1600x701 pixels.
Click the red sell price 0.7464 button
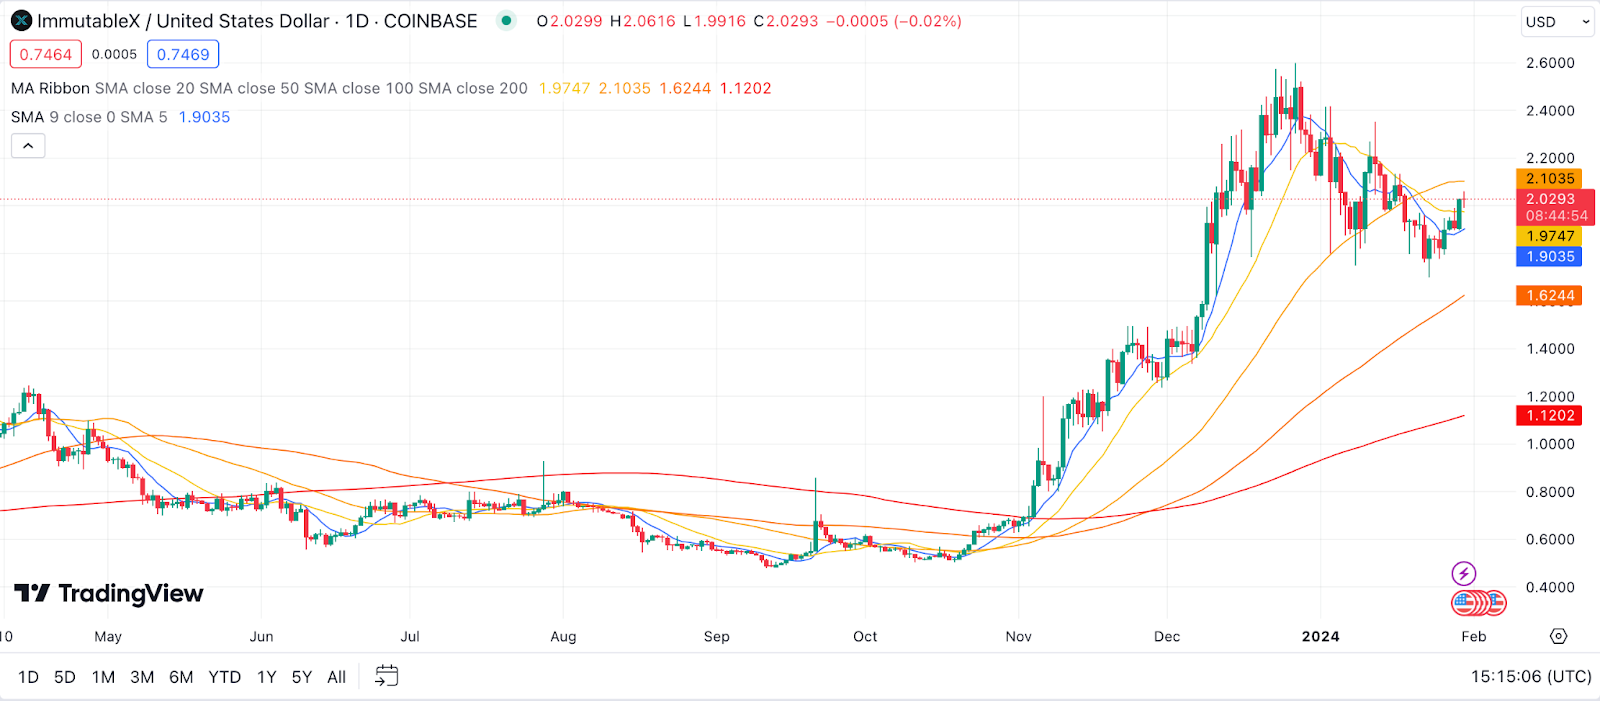coord(46,54)
